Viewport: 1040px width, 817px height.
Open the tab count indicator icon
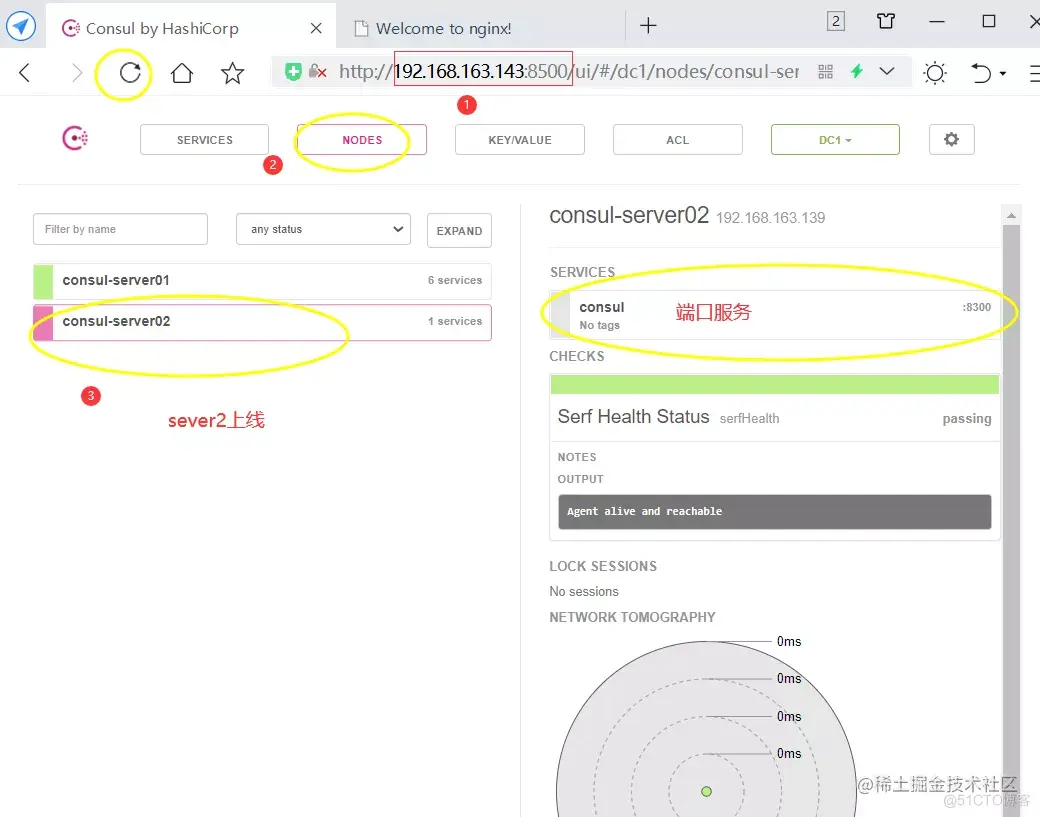coord(836,21)
